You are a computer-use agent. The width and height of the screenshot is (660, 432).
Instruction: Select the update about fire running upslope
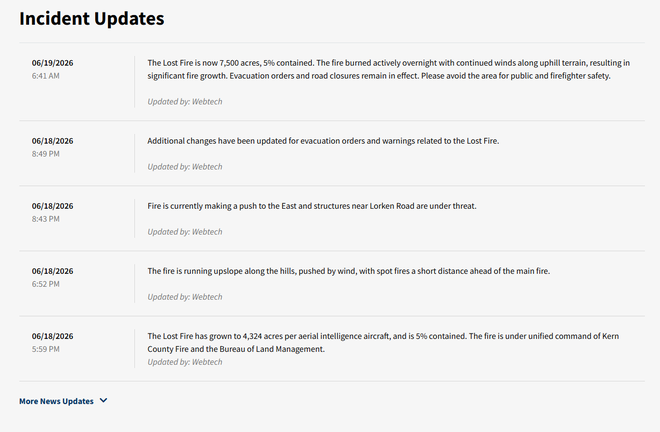pyautogui.click(x=349, y=271)
